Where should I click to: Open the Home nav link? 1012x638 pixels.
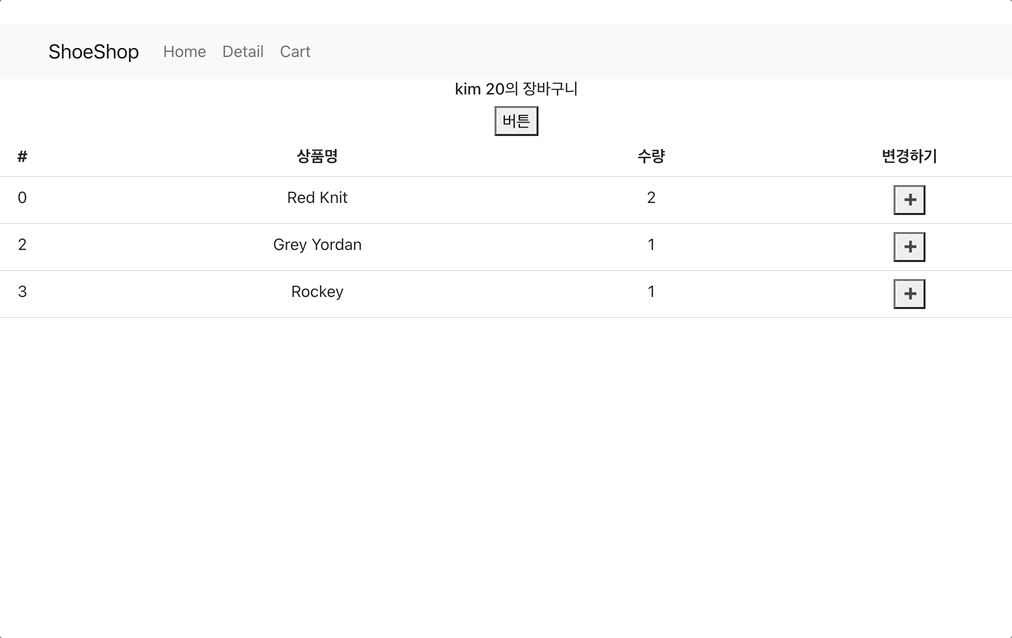(185, 52)
